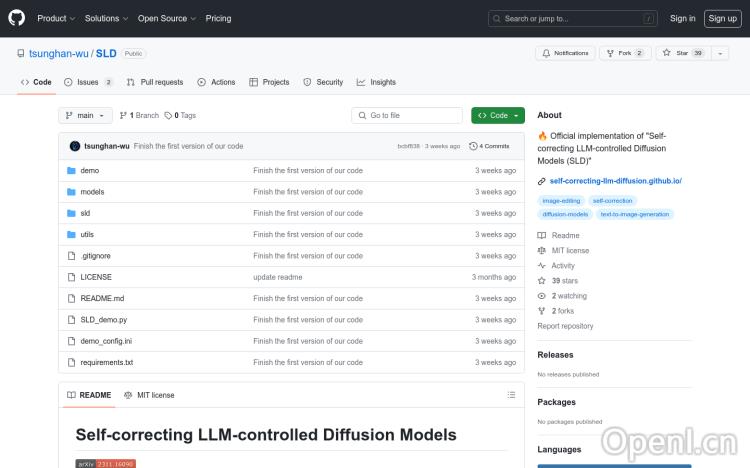Click the Search or jump to field
This screenshot has width=750, height=468.
tap(573, 19)
